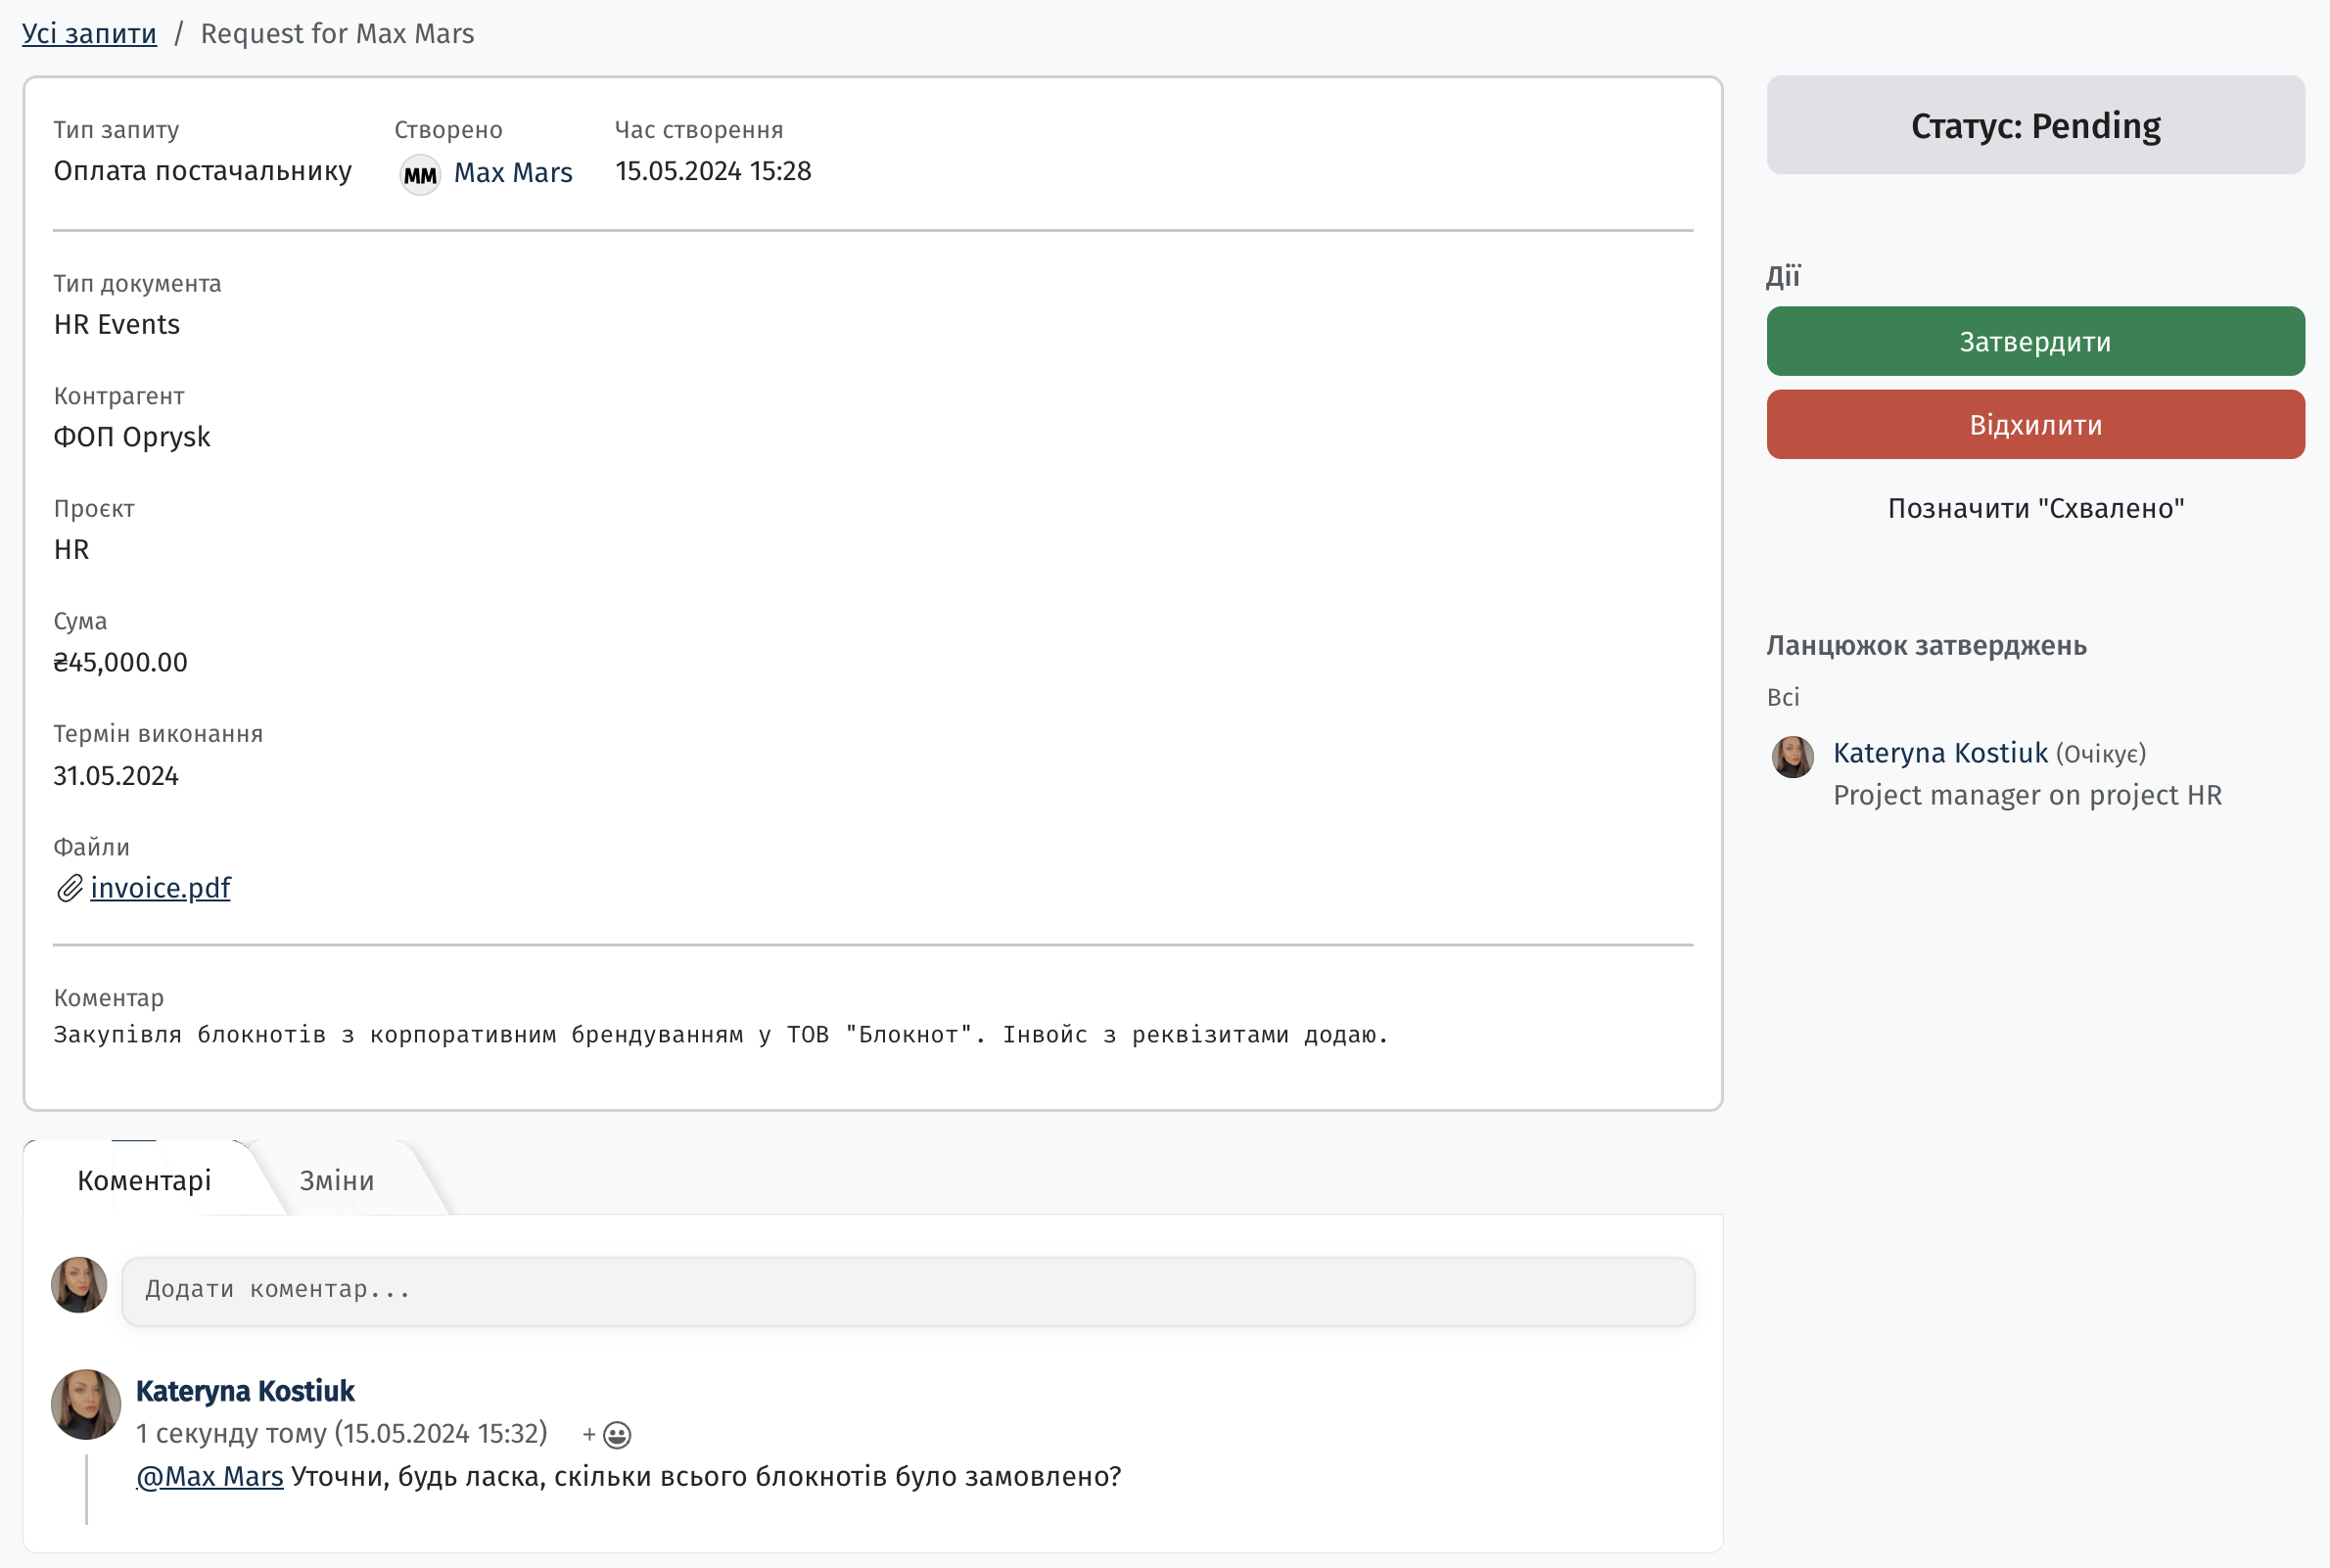Click the request type 'Оплата постачальнику'
This screenshot has height=1568, width=2330.
203,171
